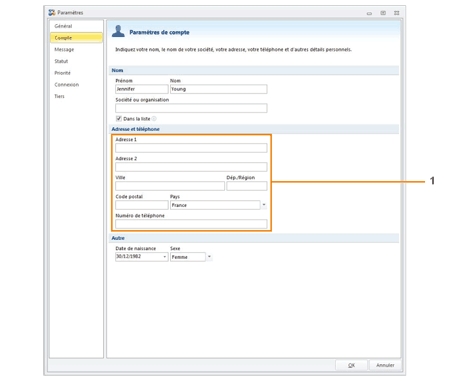450x381 pixels.
Task: Click the Nom field containing Young
Action: coord(219,89)
